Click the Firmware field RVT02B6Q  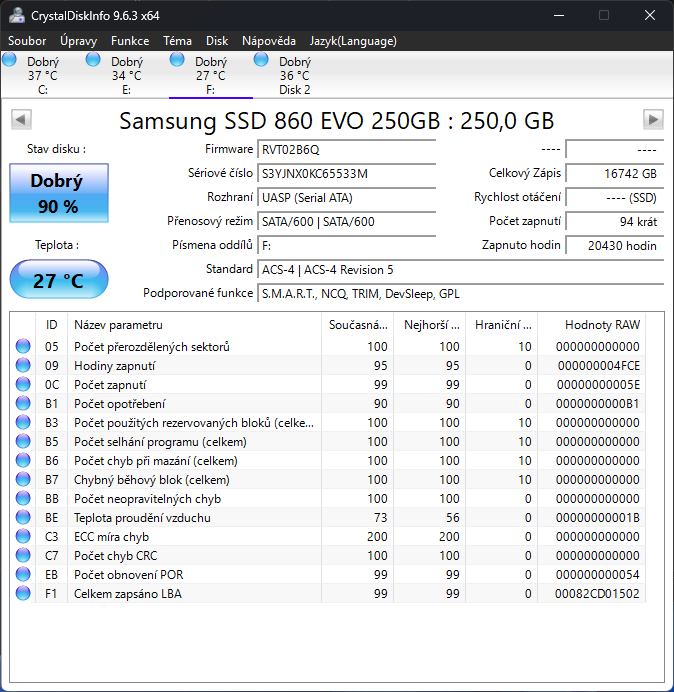coord(346,150)
